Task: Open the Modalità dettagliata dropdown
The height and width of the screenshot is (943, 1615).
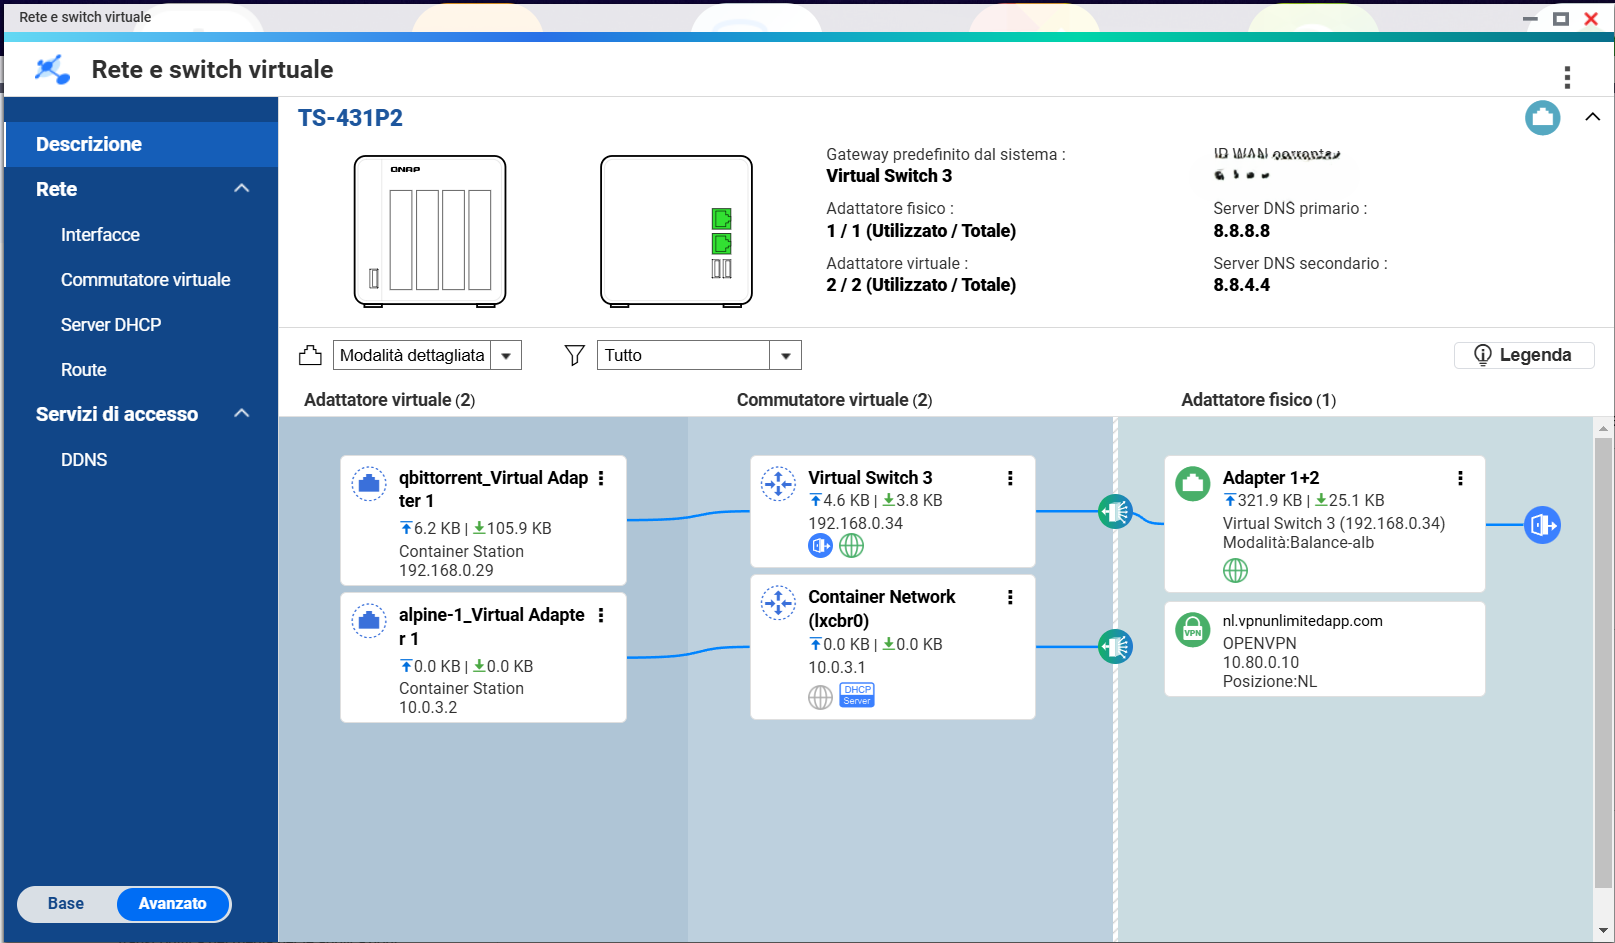Action: pyautogui.click(x=506, y=355)
